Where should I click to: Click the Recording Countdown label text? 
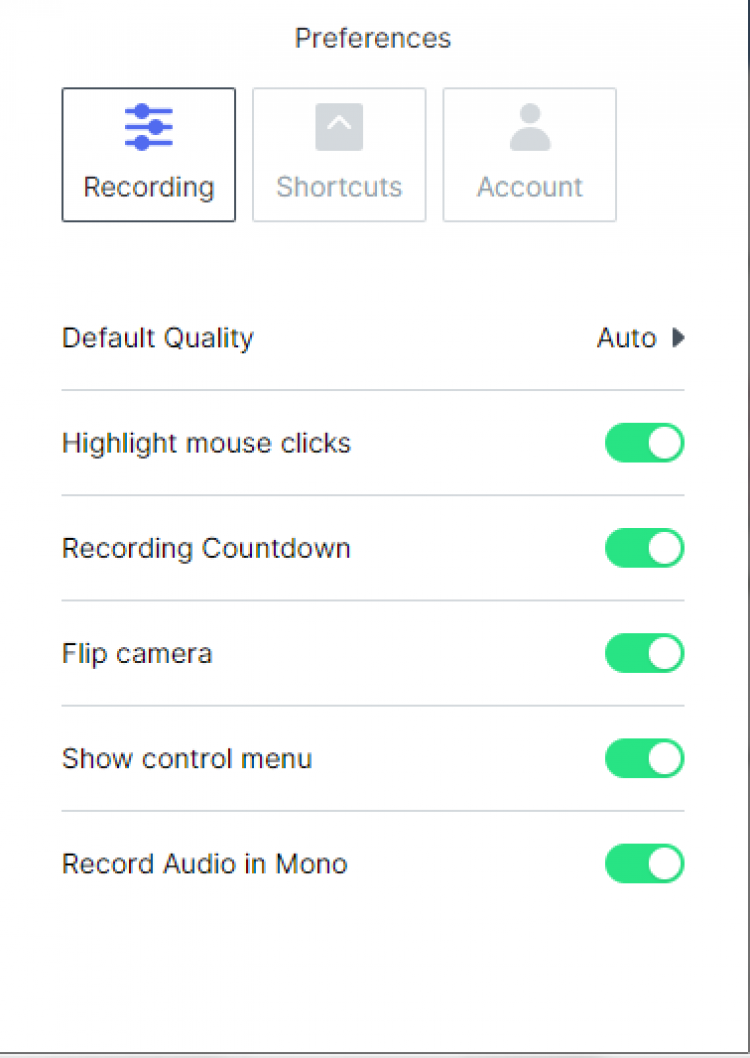pyautogui.click(x=206, y=548)
